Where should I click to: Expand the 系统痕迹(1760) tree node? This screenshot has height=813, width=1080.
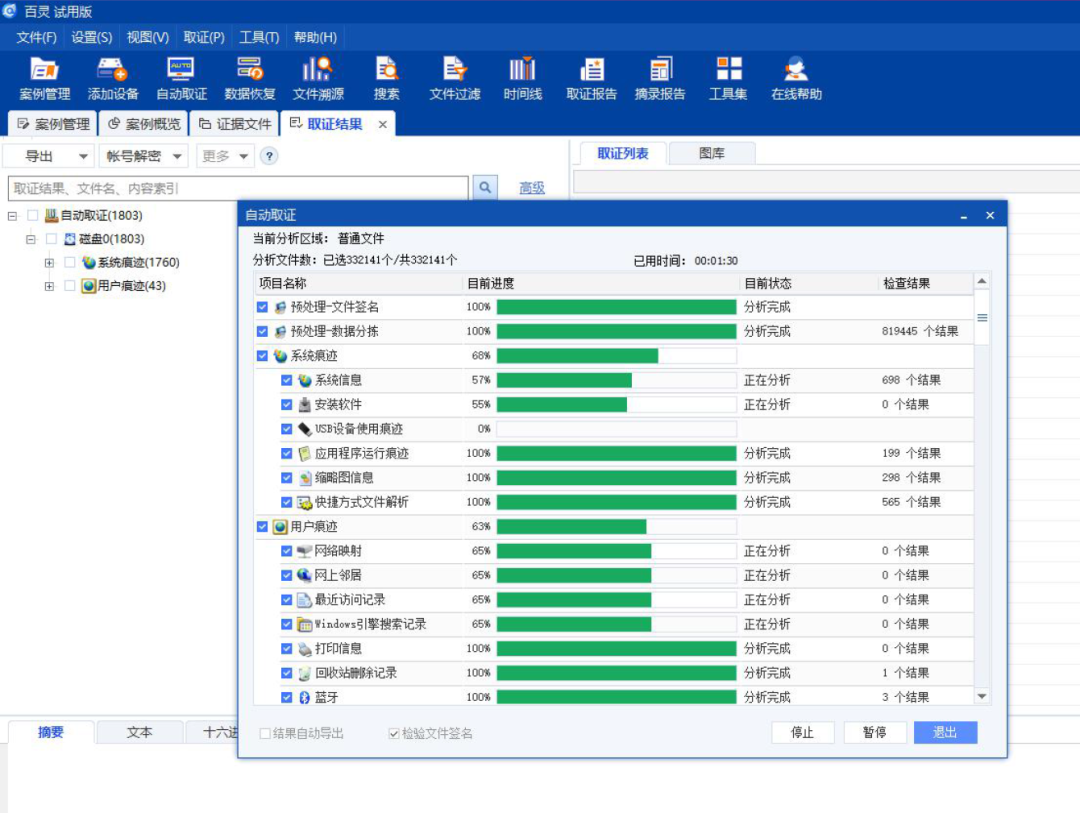point(49,263)
